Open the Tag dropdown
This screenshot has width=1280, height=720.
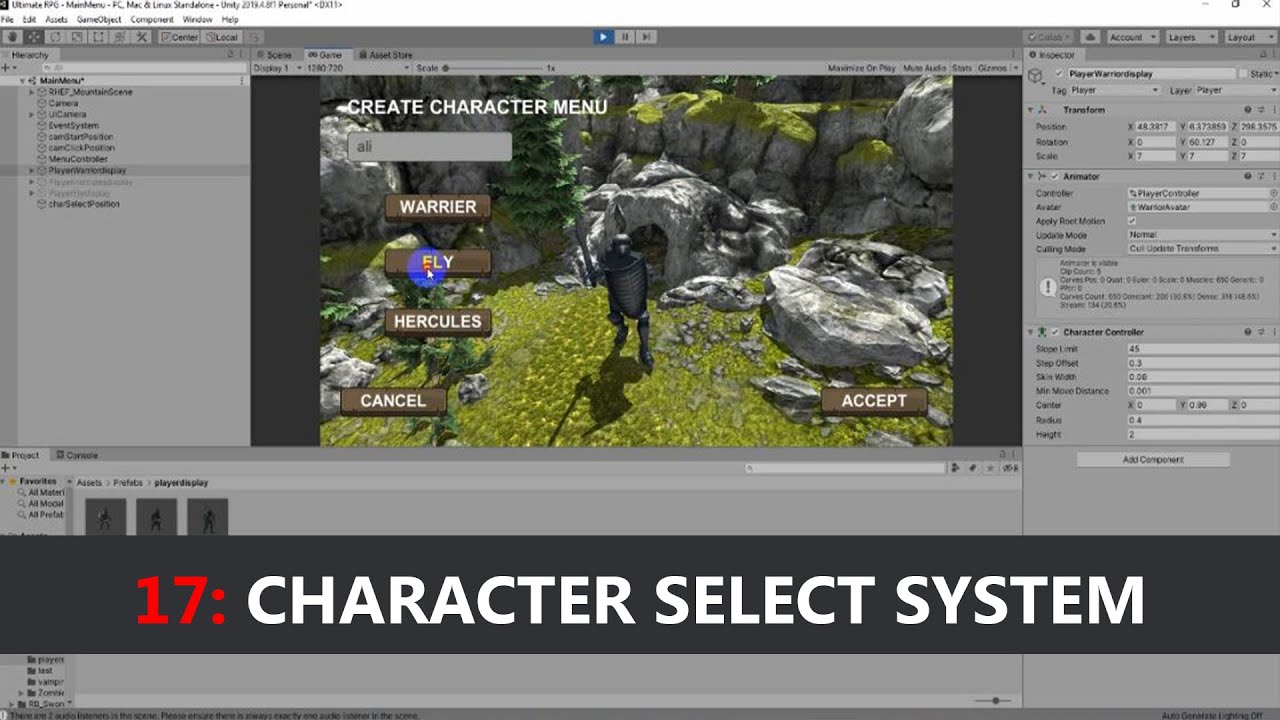tap(1114, 90)
